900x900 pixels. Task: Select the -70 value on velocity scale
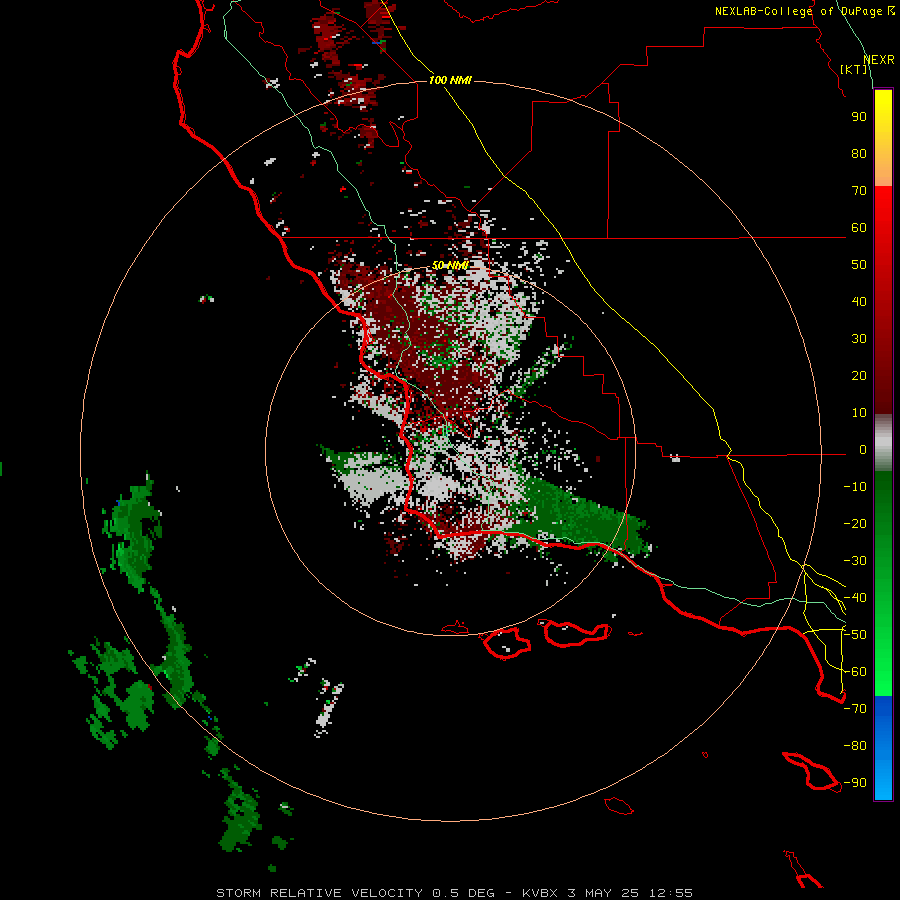[x=855, y=709]
